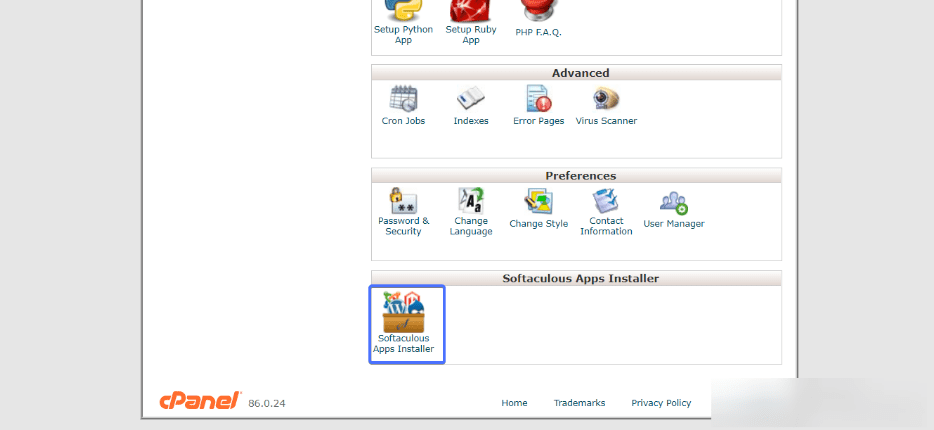Image resolution: width=934 pixels, height=430 pixels.
Task: Click the Setup Ruby App text link
Action: tap(471, 35)
